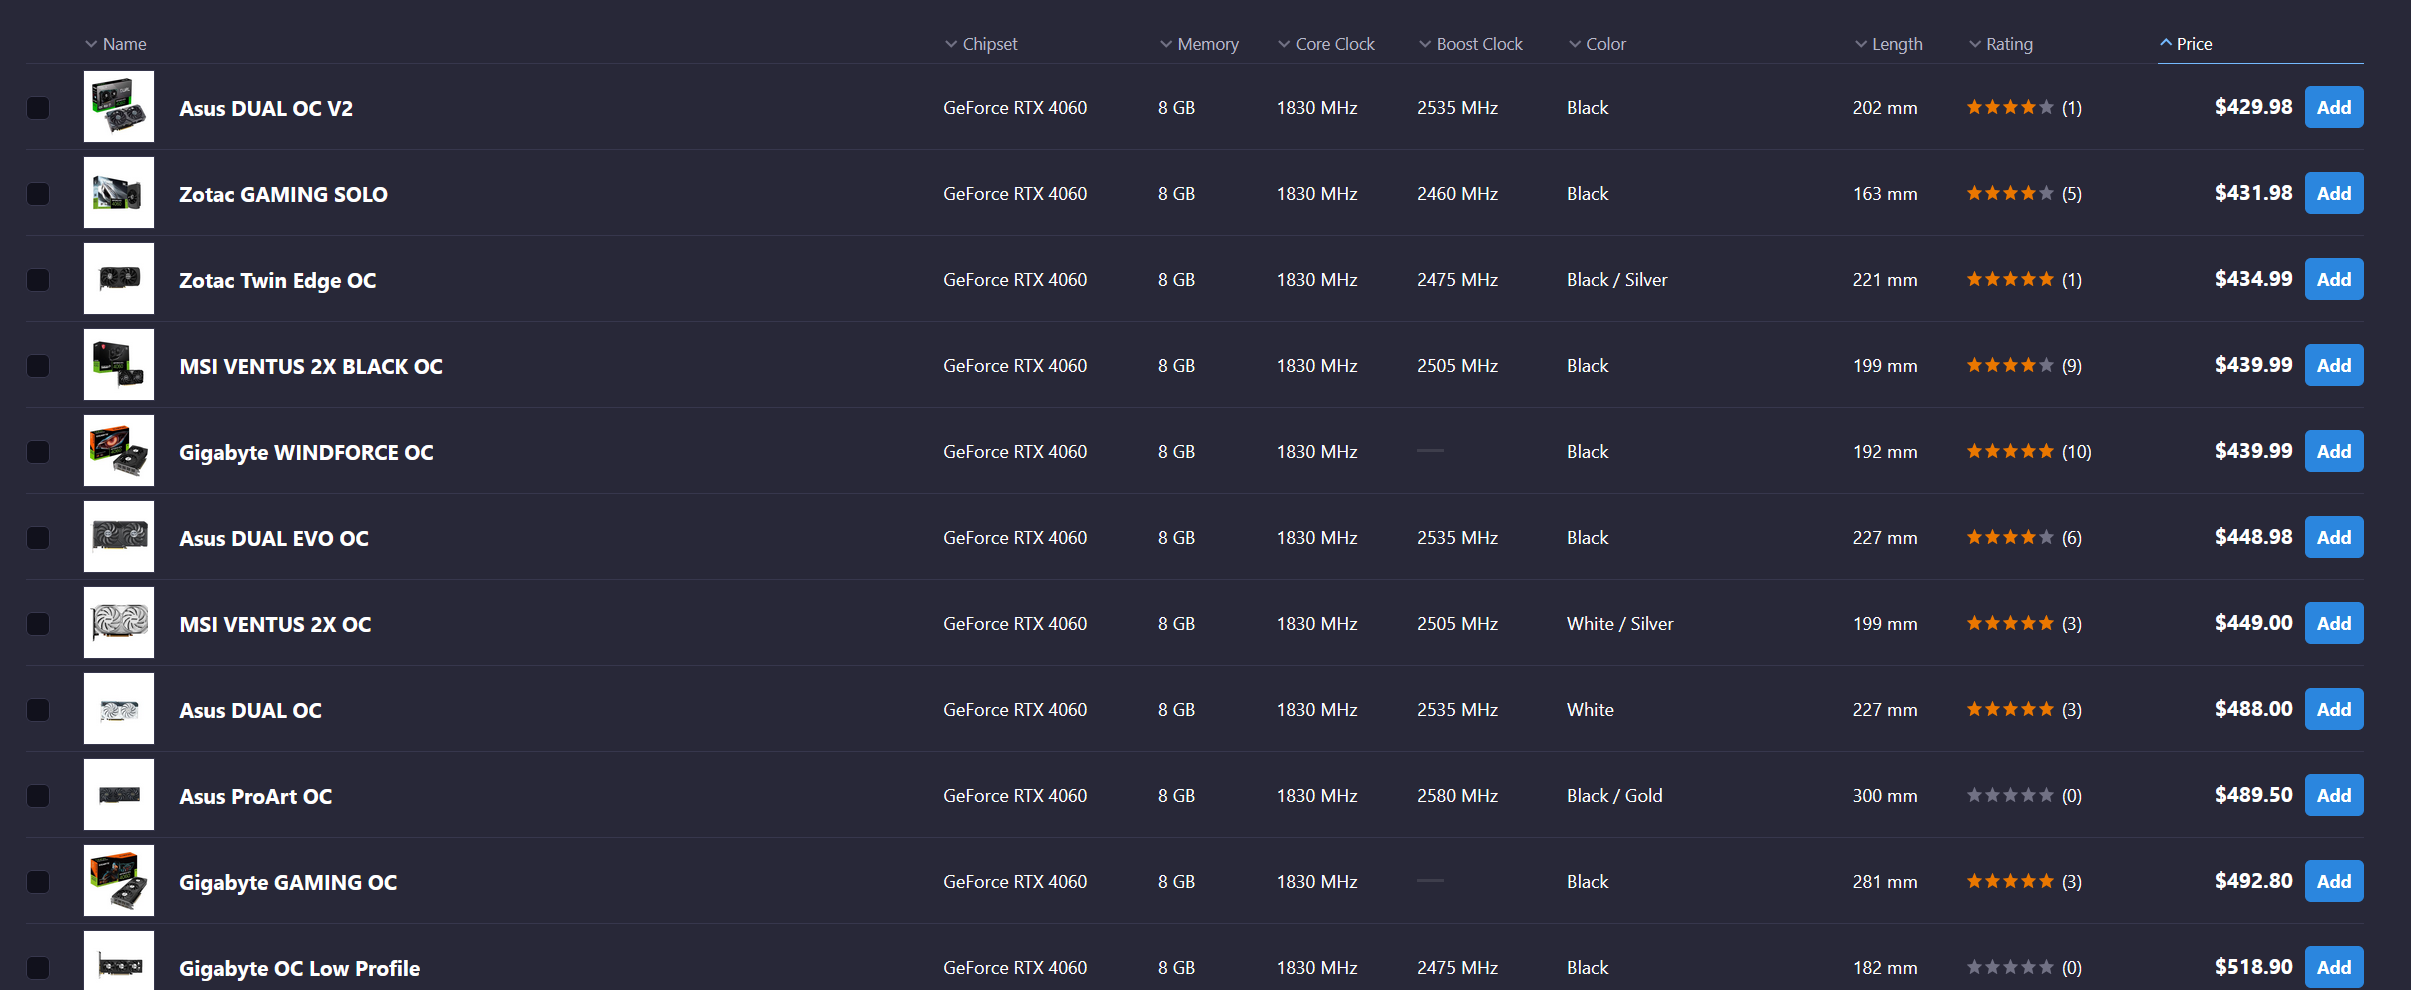Click MSI VENTUS 2X BLACK OC stars
Image resolution: width=2411 pixels, height=990 pixels.
tap(2010, 365)
